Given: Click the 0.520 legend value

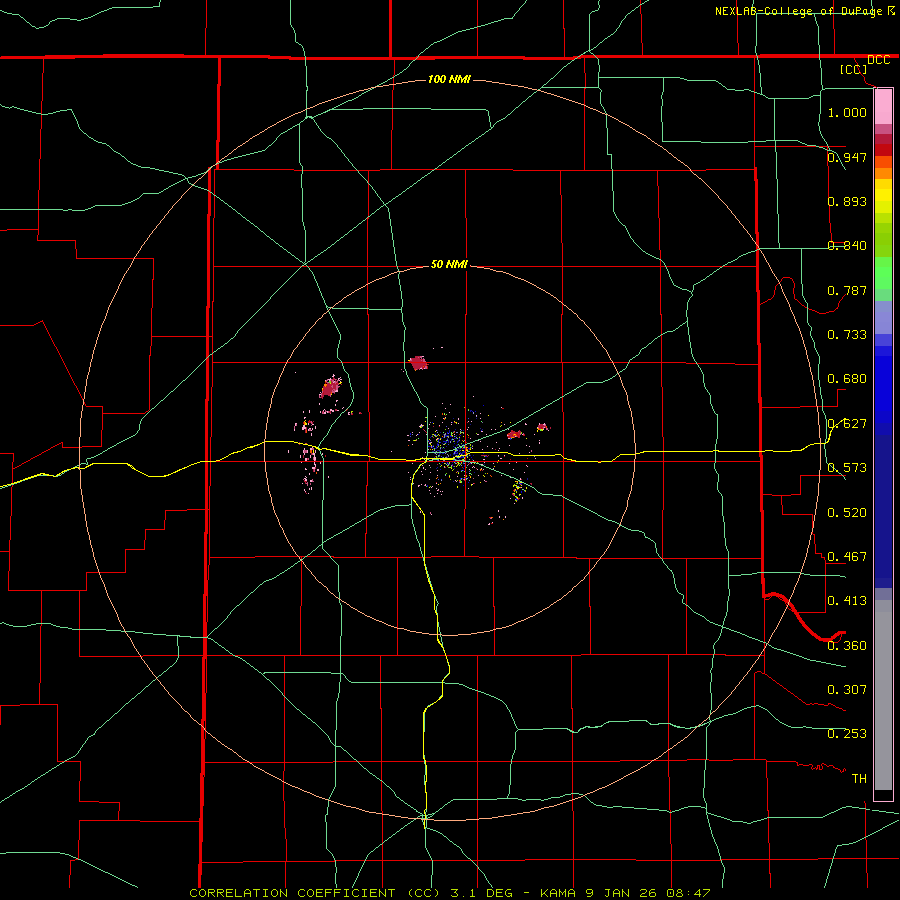Looking at the screenshot, I should click(x=847, y=512).
